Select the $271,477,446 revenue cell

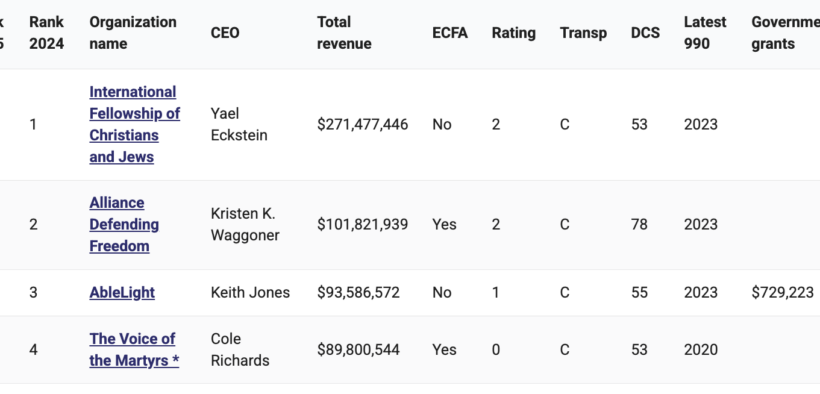tap(362, 125)
